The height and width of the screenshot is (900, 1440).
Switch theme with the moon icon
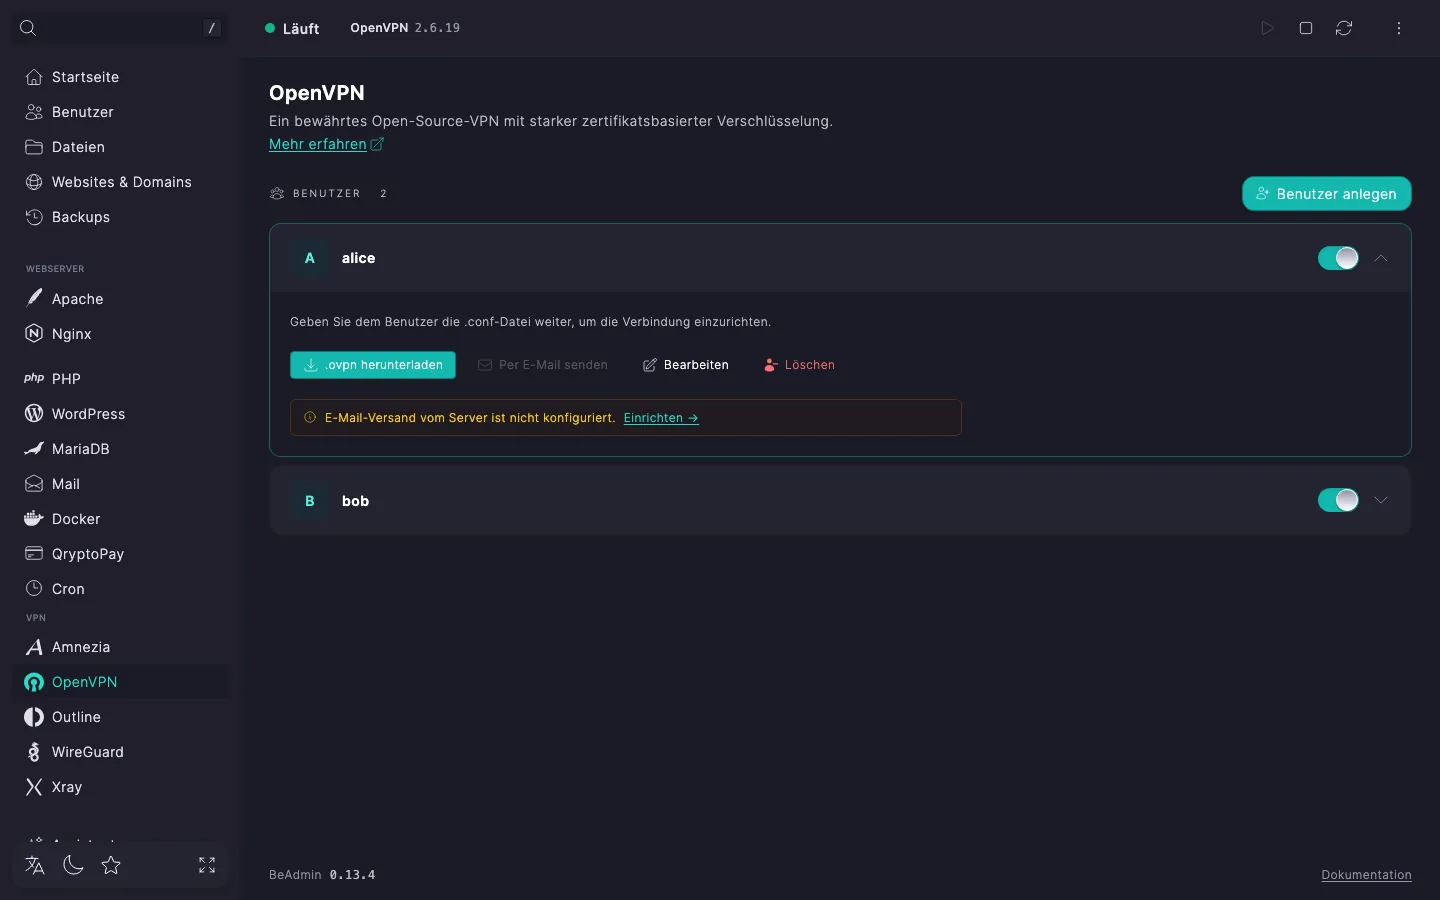click(x=73, y=865)
